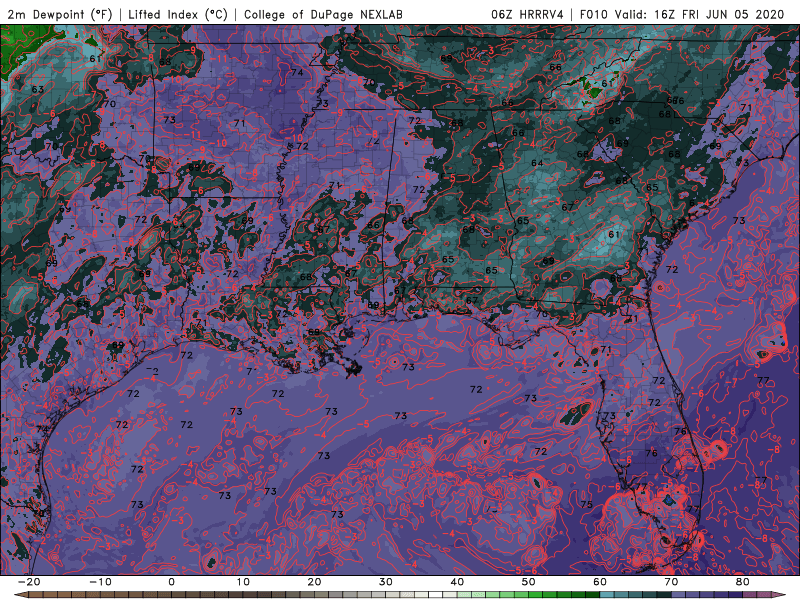Click the "60" color scale label

coord(600,582)
